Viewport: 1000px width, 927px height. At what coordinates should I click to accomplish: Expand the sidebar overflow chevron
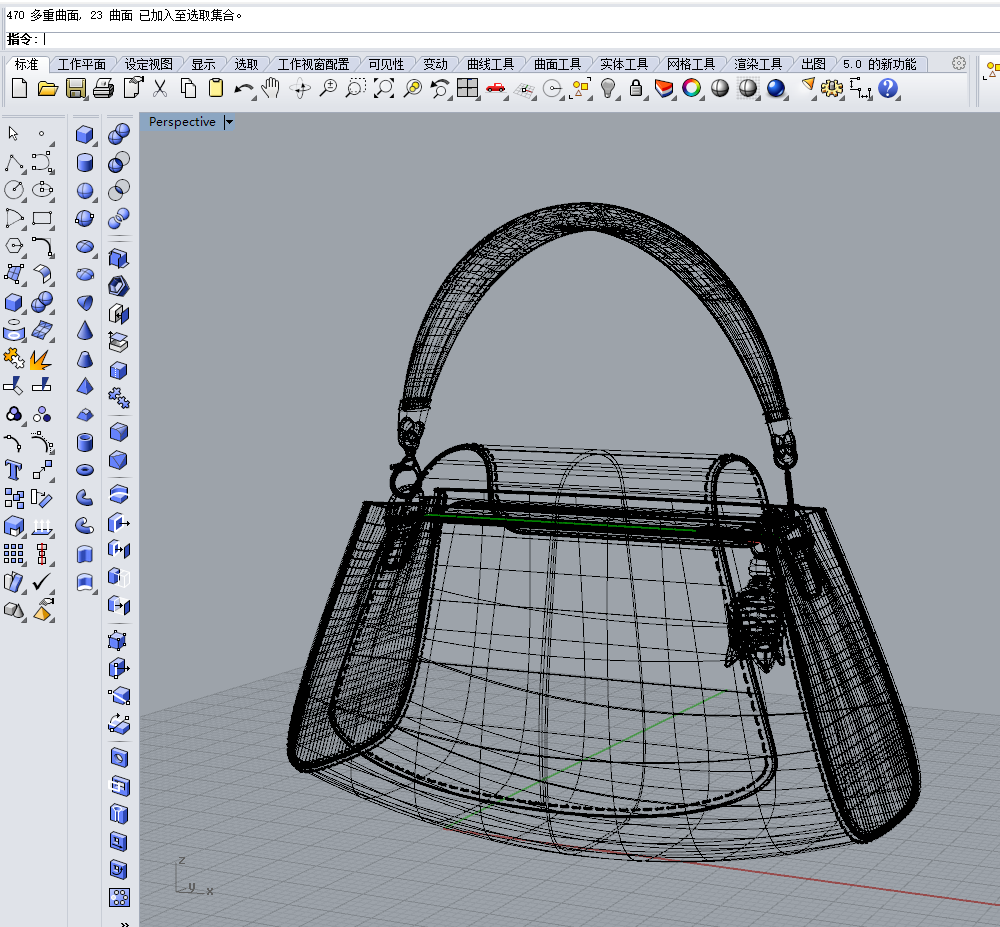[x=125, y=923]
